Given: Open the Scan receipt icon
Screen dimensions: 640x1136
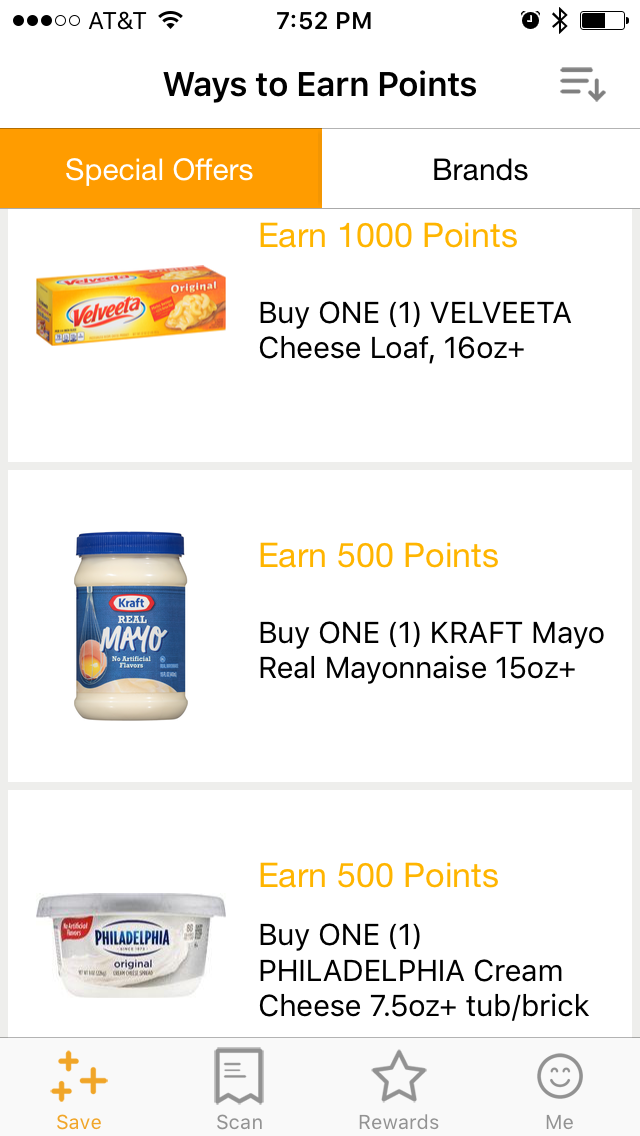Looking at the screenshot, I should pos(239,1077).
